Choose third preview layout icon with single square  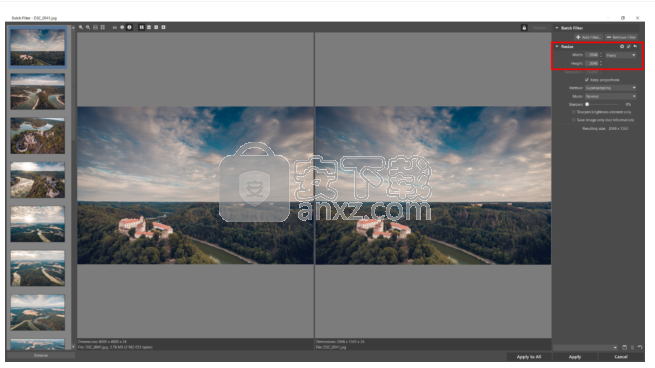pyautogui.click(x=156, y=27)
